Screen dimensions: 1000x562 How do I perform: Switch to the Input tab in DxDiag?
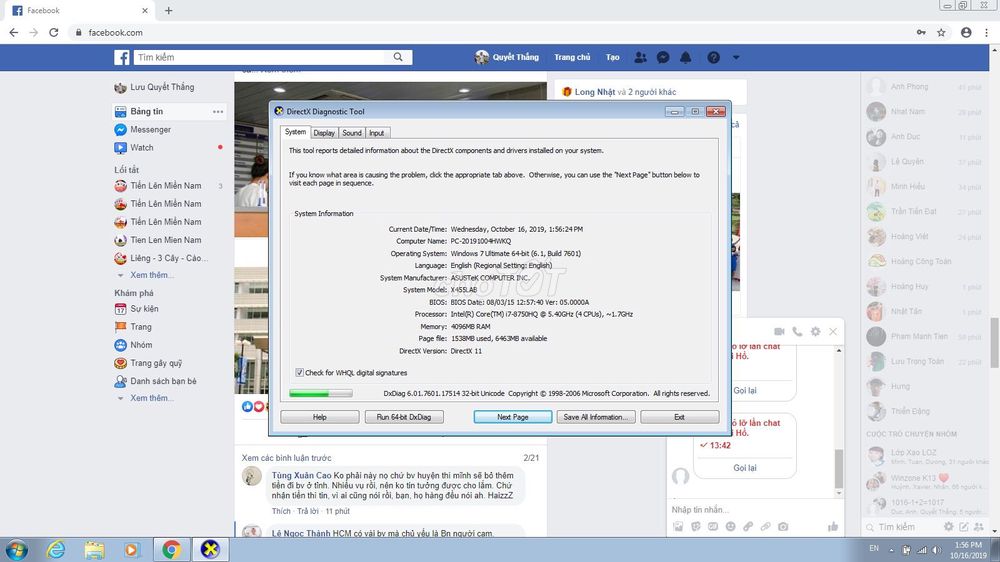377,133
